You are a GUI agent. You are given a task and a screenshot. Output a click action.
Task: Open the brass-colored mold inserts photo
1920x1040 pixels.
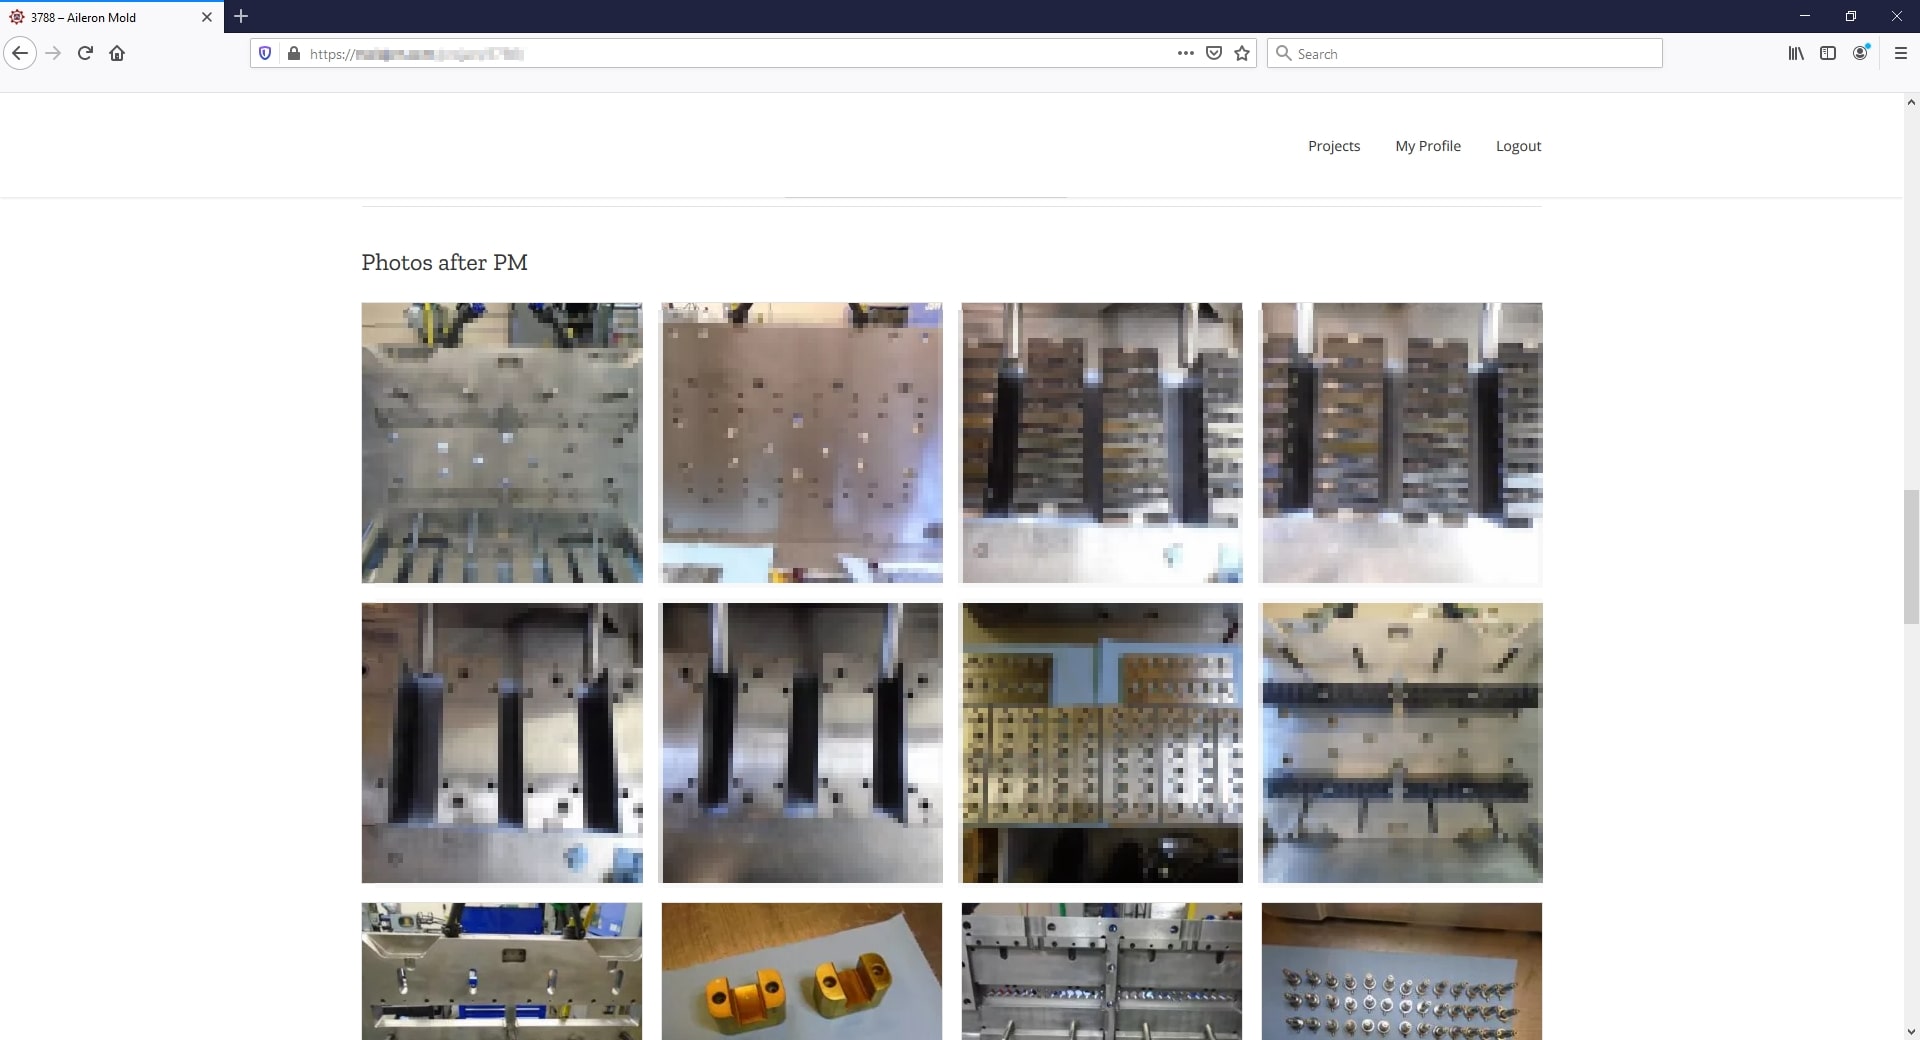click(x=1102, y=743)
